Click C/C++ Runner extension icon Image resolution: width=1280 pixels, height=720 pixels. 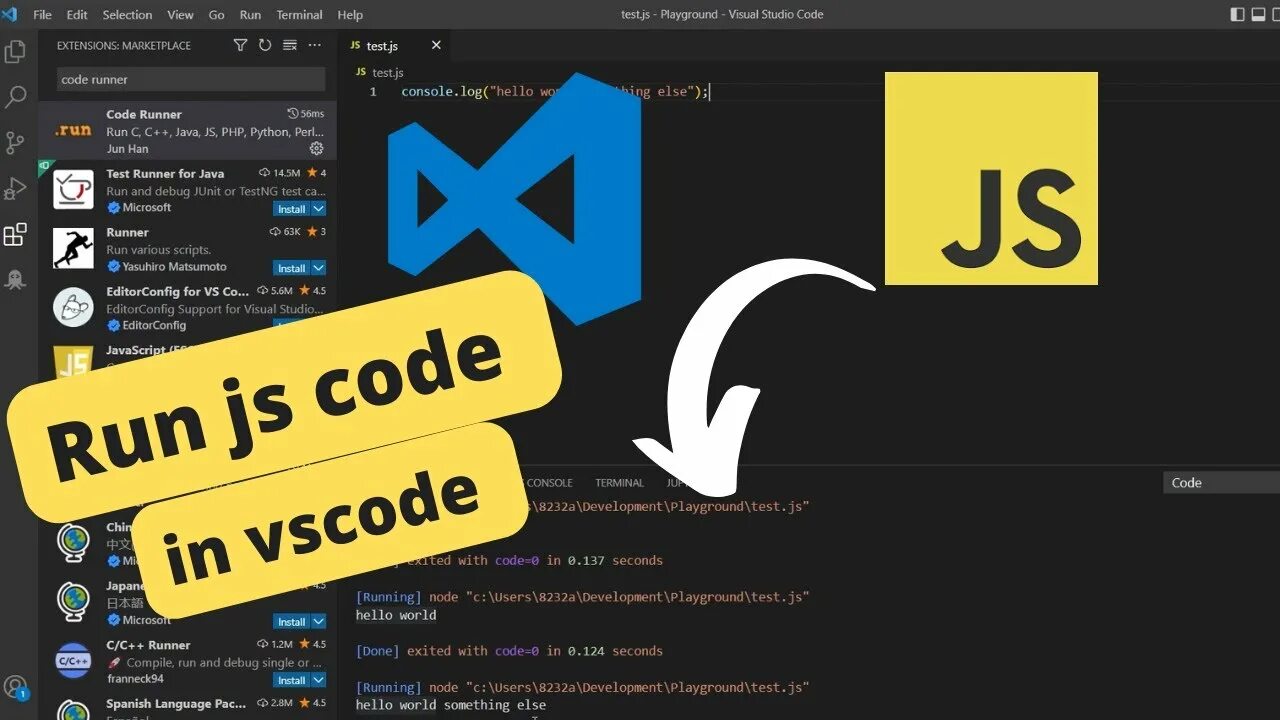tap(73, 661)
